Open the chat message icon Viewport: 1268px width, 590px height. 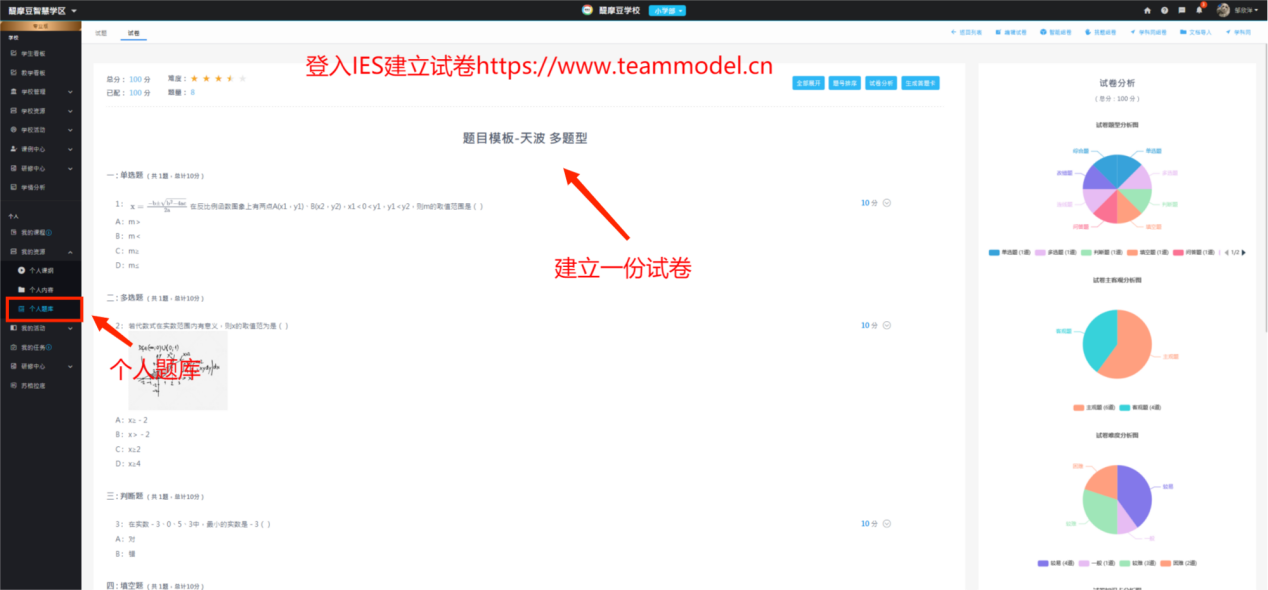click(x=1182, y=10)
